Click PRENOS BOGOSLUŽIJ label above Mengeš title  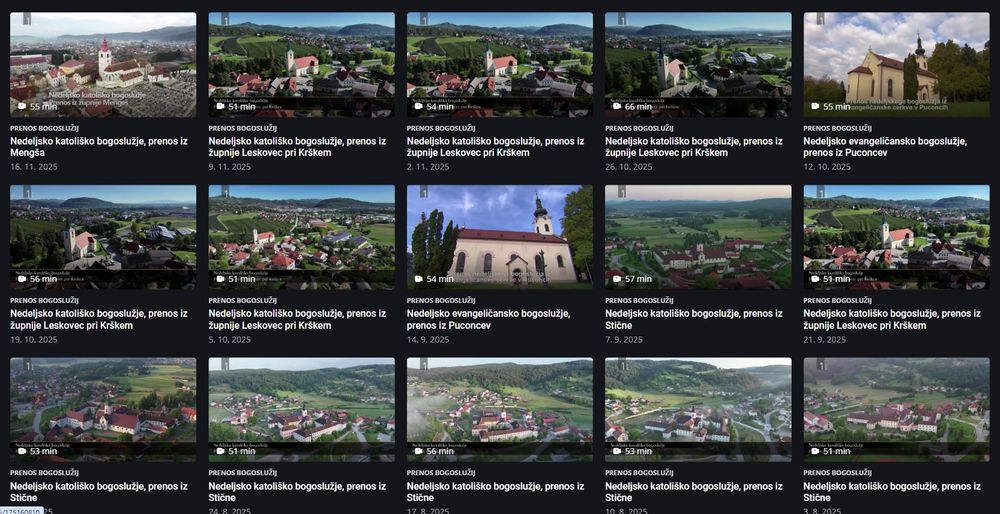click(x=45, y=128)
